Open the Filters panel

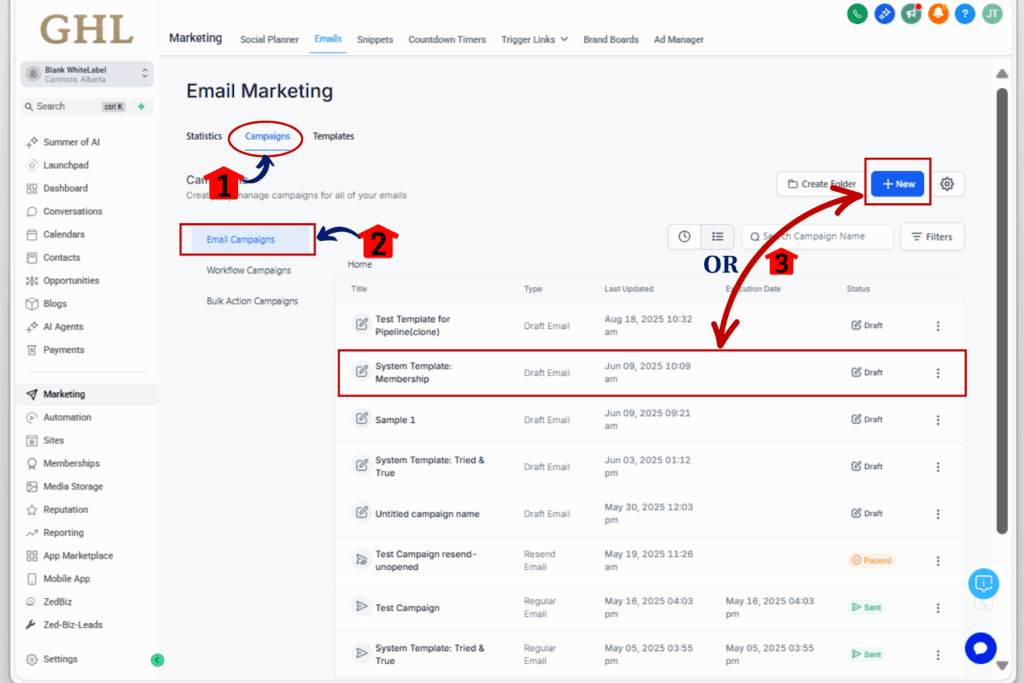(932, 237)
